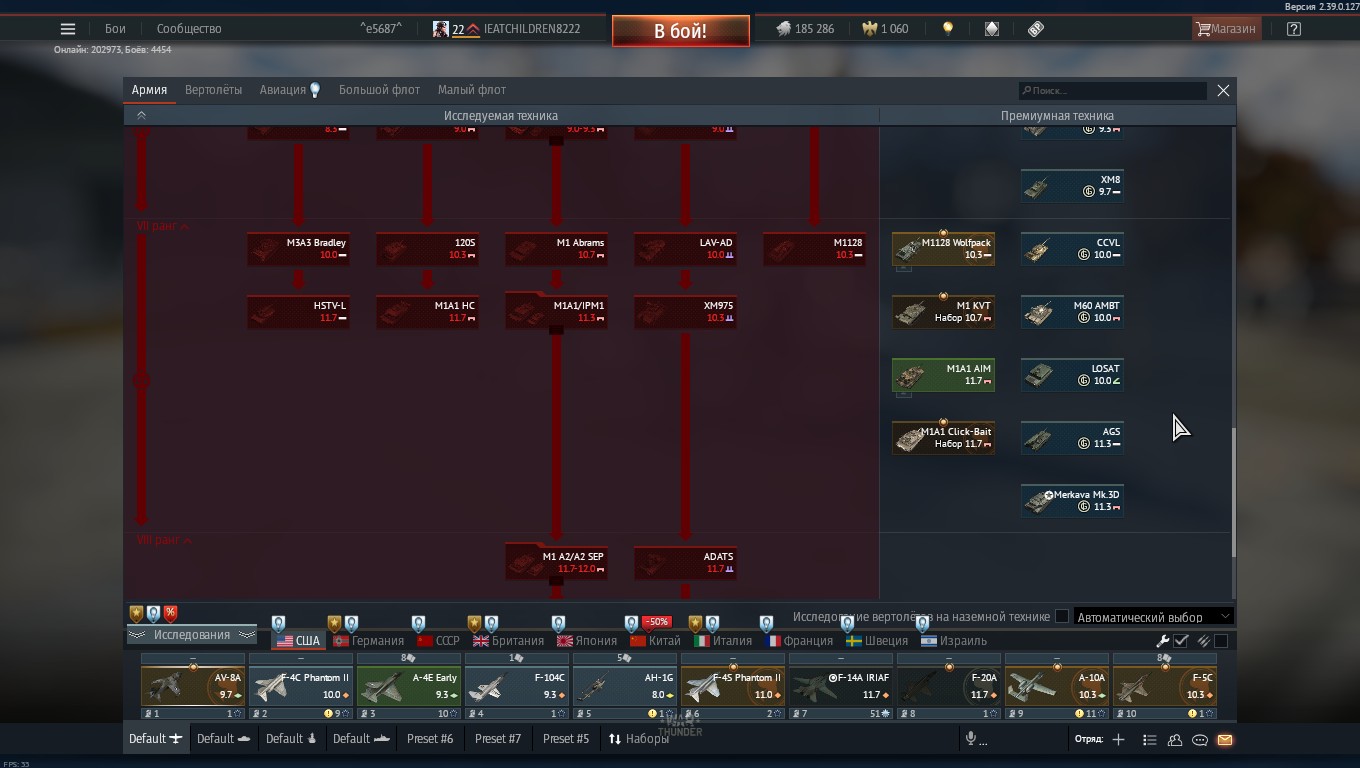This screenshot has height=768, width=1360.
Task: Open the Магазин shop cart
Action: 1226,29
